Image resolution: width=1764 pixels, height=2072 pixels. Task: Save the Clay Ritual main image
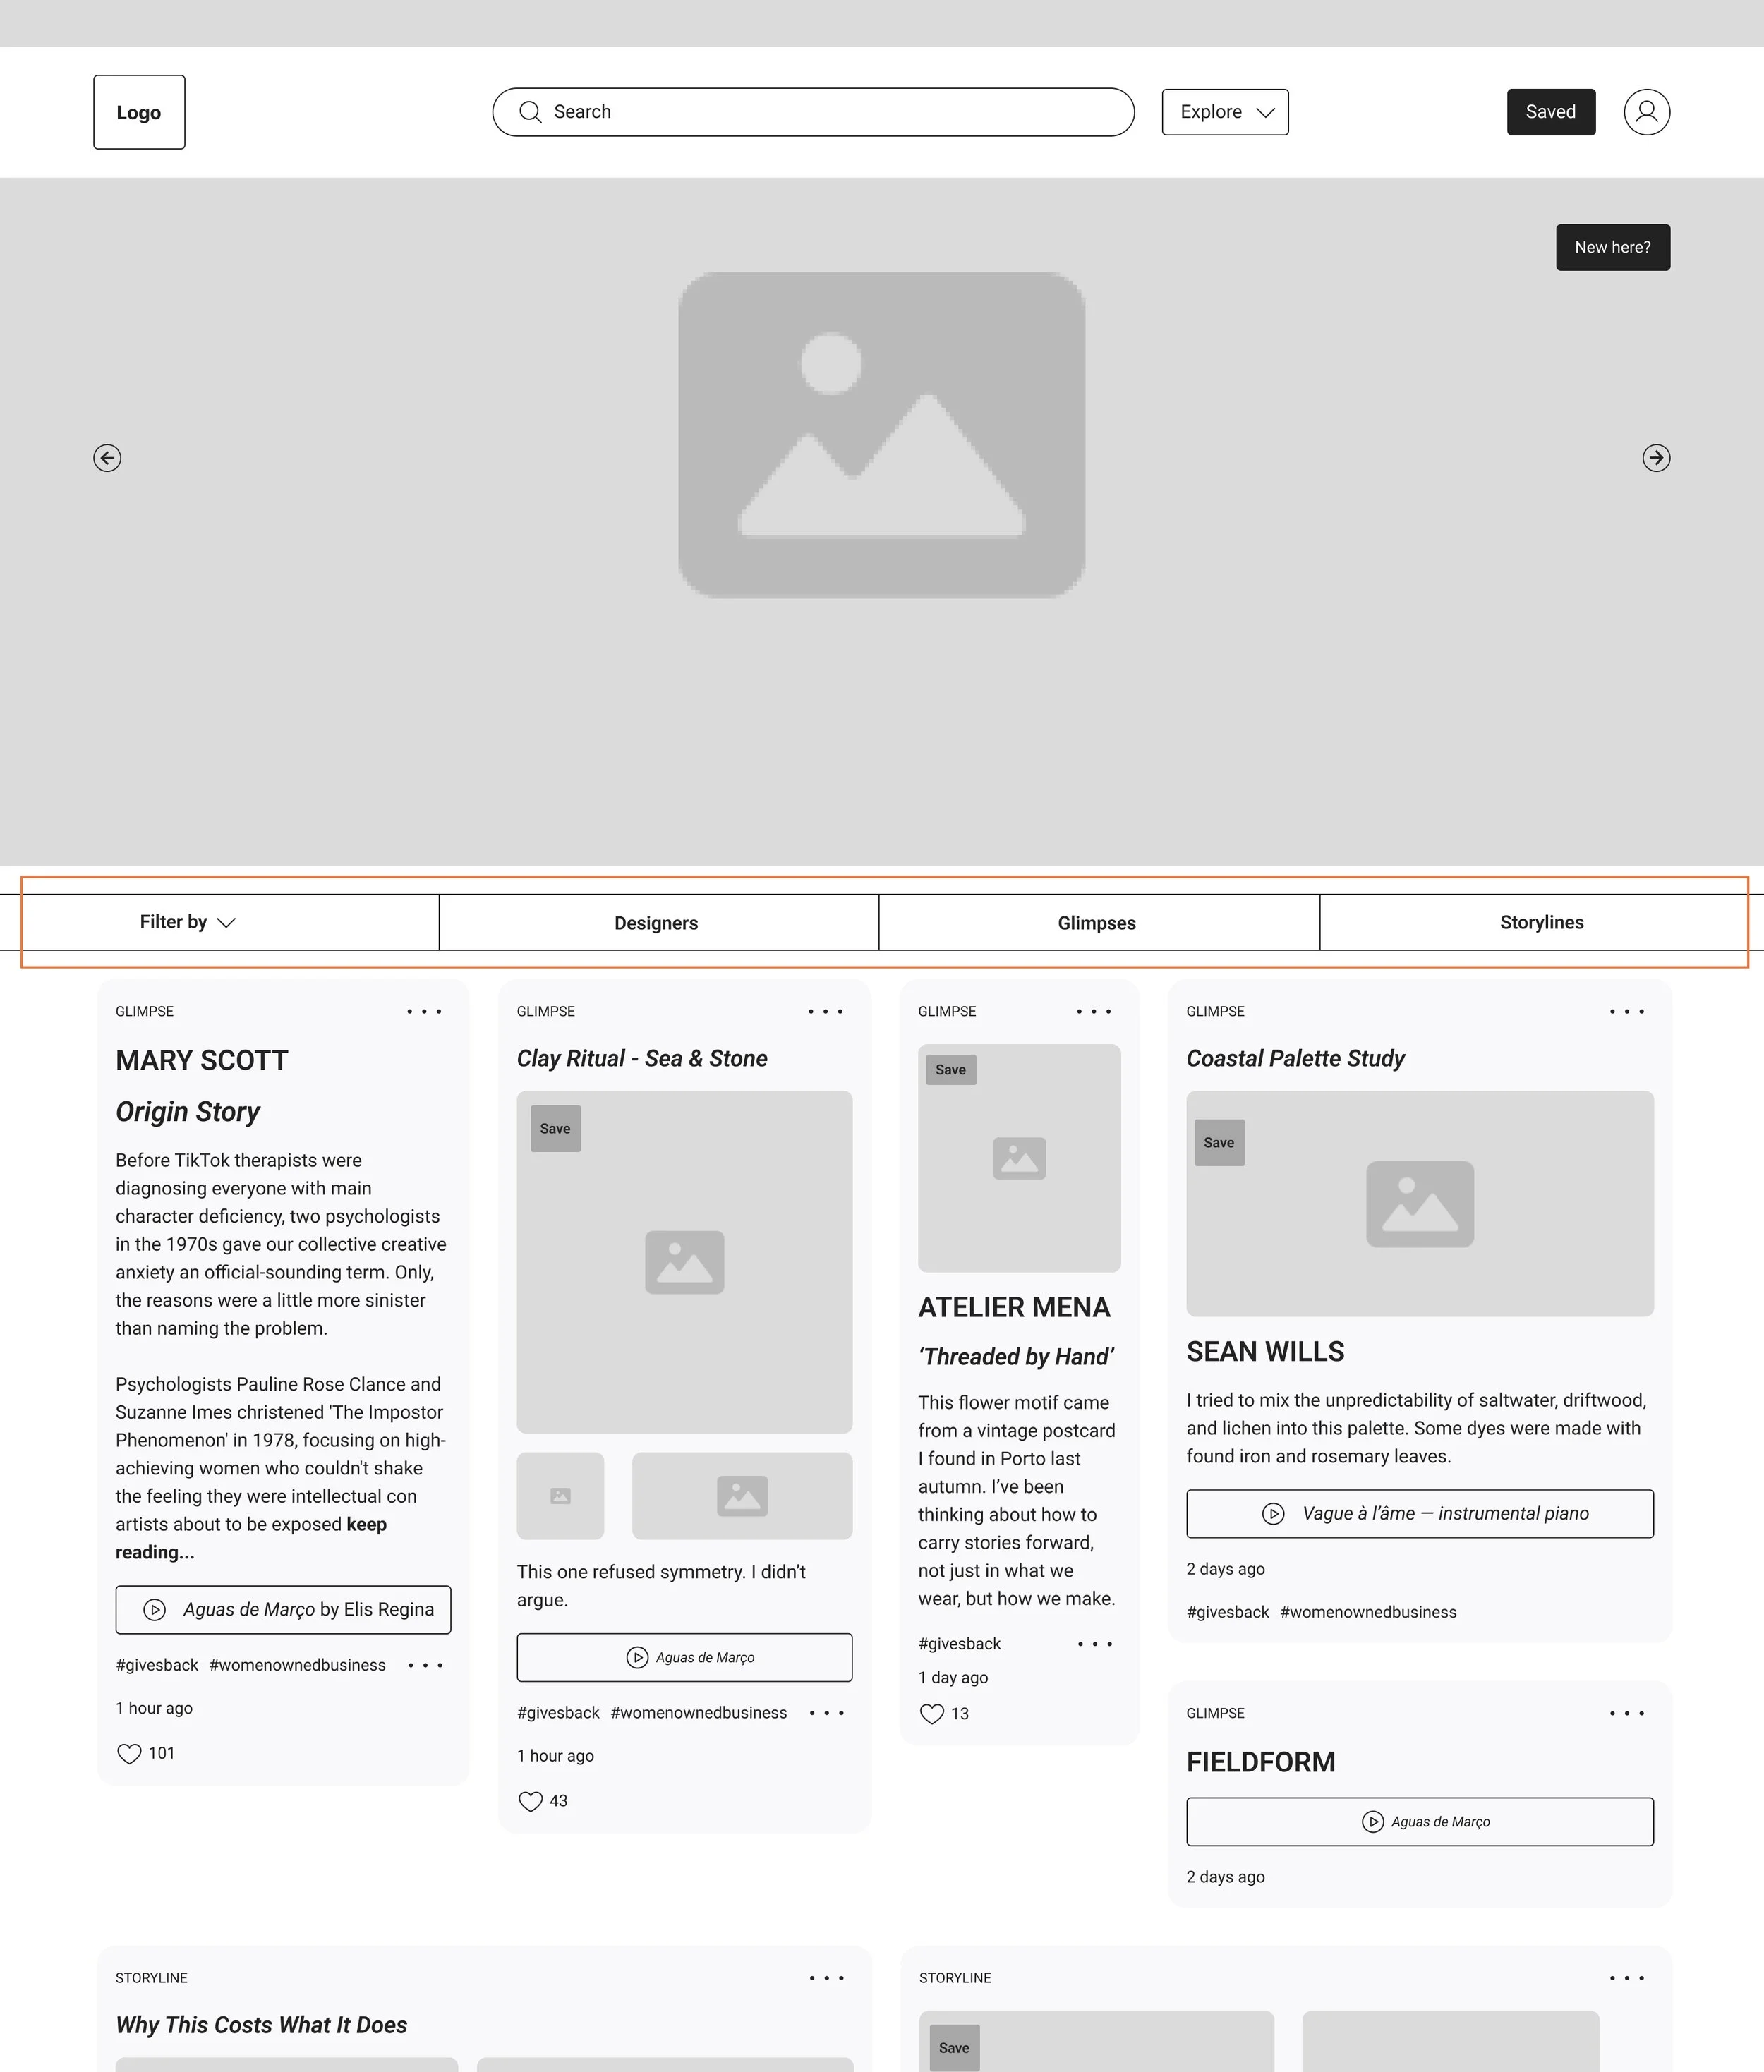pyautogui.click(x=555, y=1129)
